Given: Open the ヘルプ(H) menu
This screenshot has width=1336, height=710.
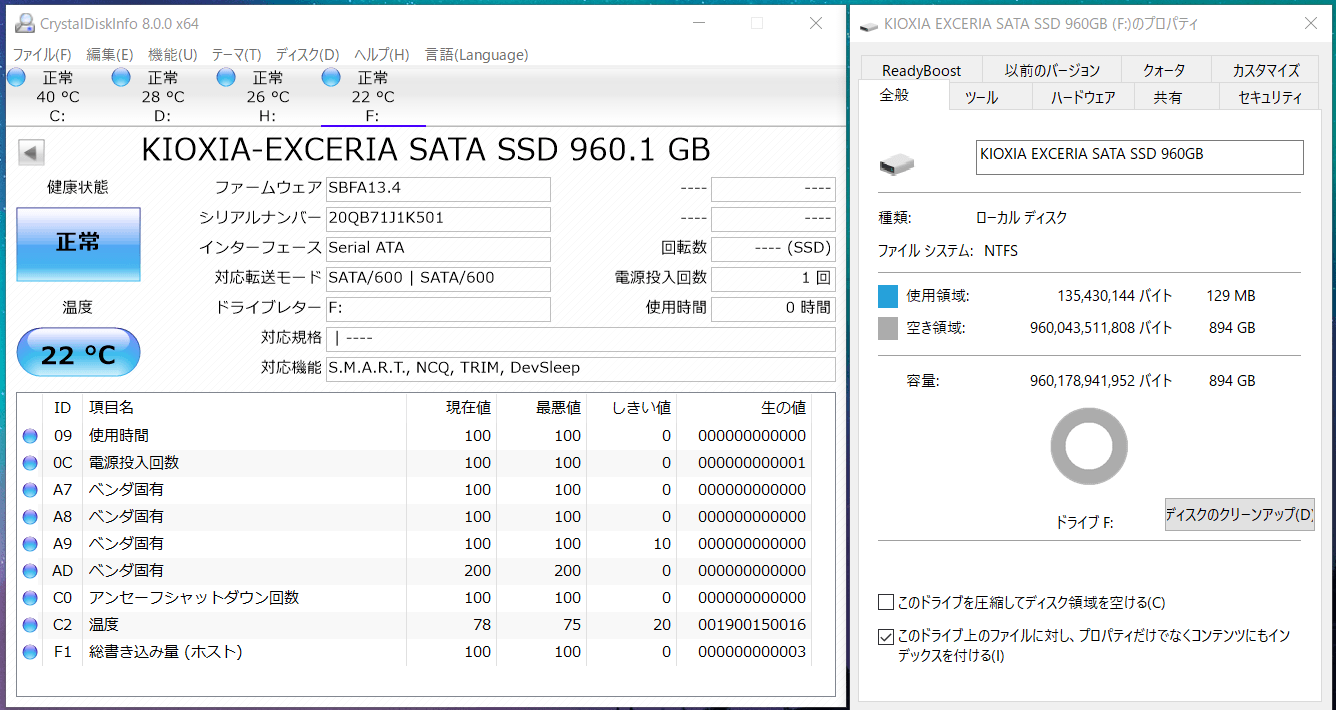Looking at the screenshot, I should pos(382,55).
